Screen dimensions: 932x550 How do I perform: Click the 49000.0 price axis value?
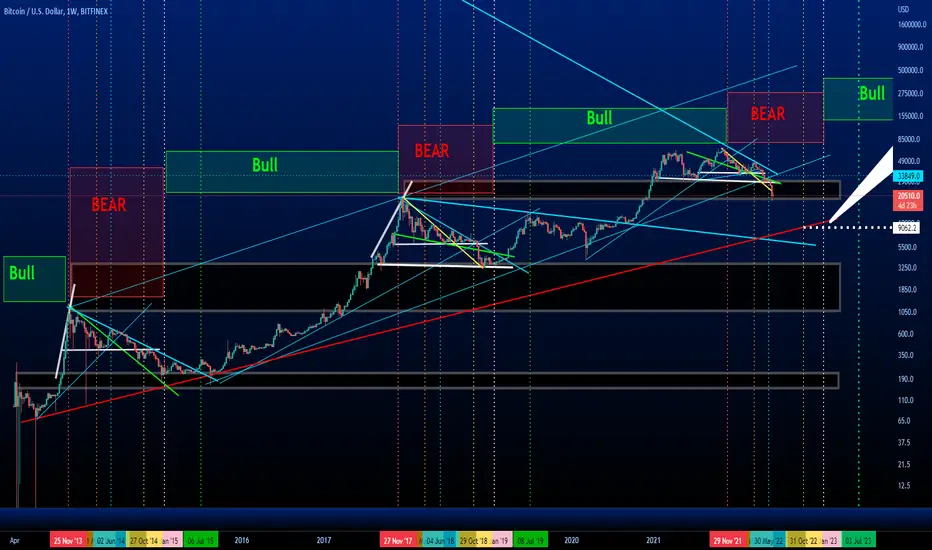click(x=909, y=161)
